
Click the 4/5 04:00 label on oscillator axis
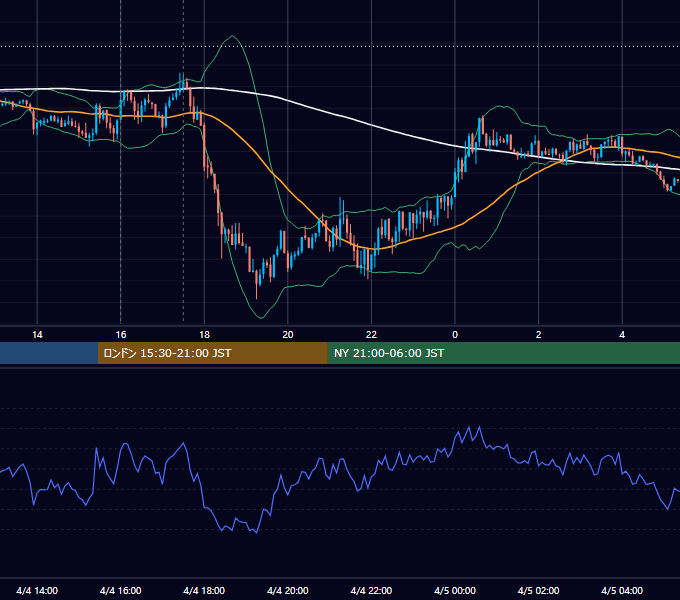click(622, 590)
